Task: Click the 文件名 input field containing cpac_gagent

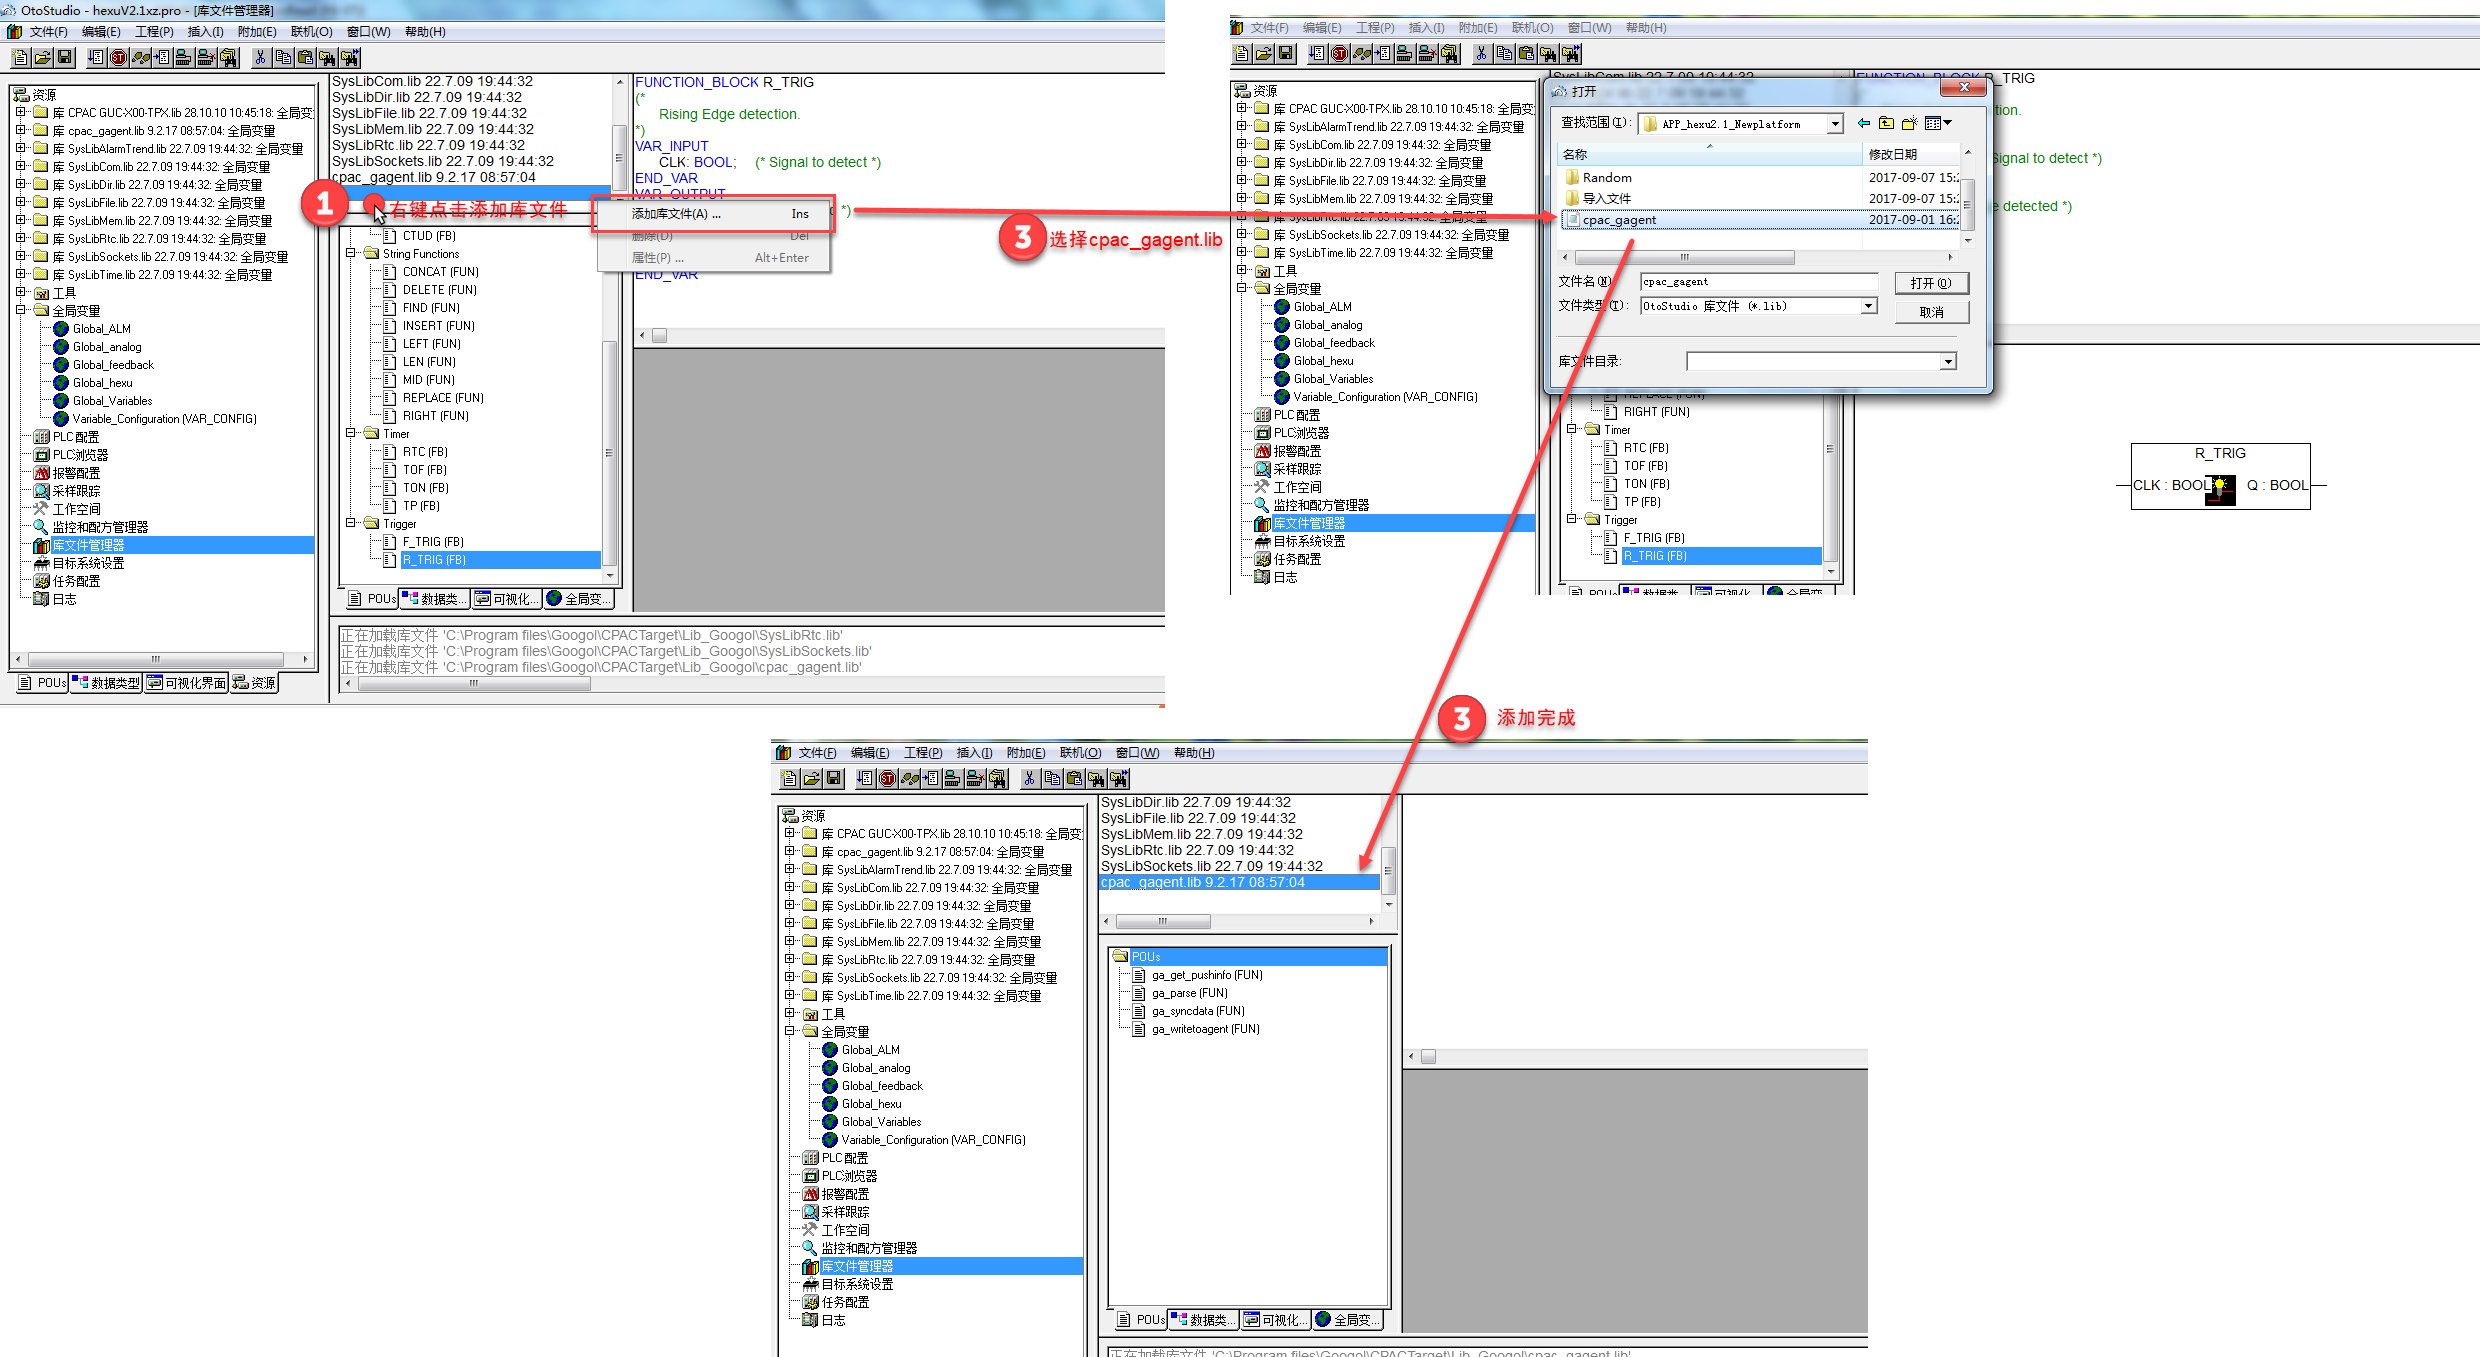Action: point(1758,282)
